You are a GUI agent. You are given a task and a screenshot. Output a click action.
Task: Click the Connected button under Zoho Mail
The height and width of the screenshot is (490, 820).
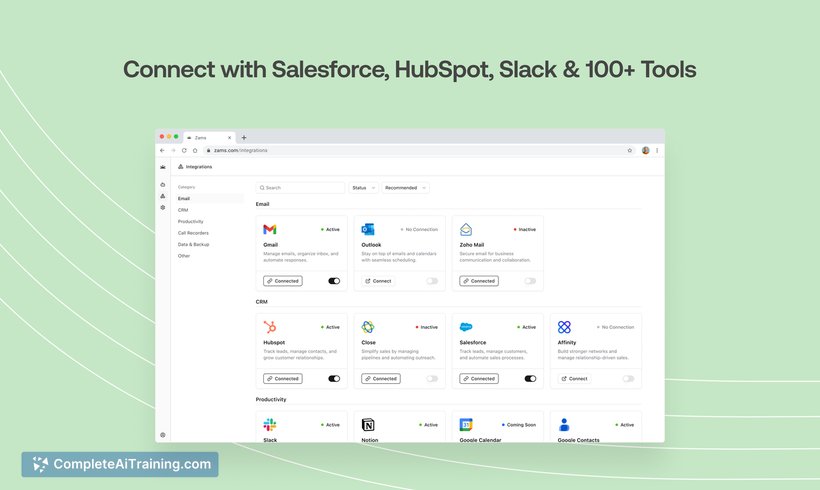(x=479, y=281)
